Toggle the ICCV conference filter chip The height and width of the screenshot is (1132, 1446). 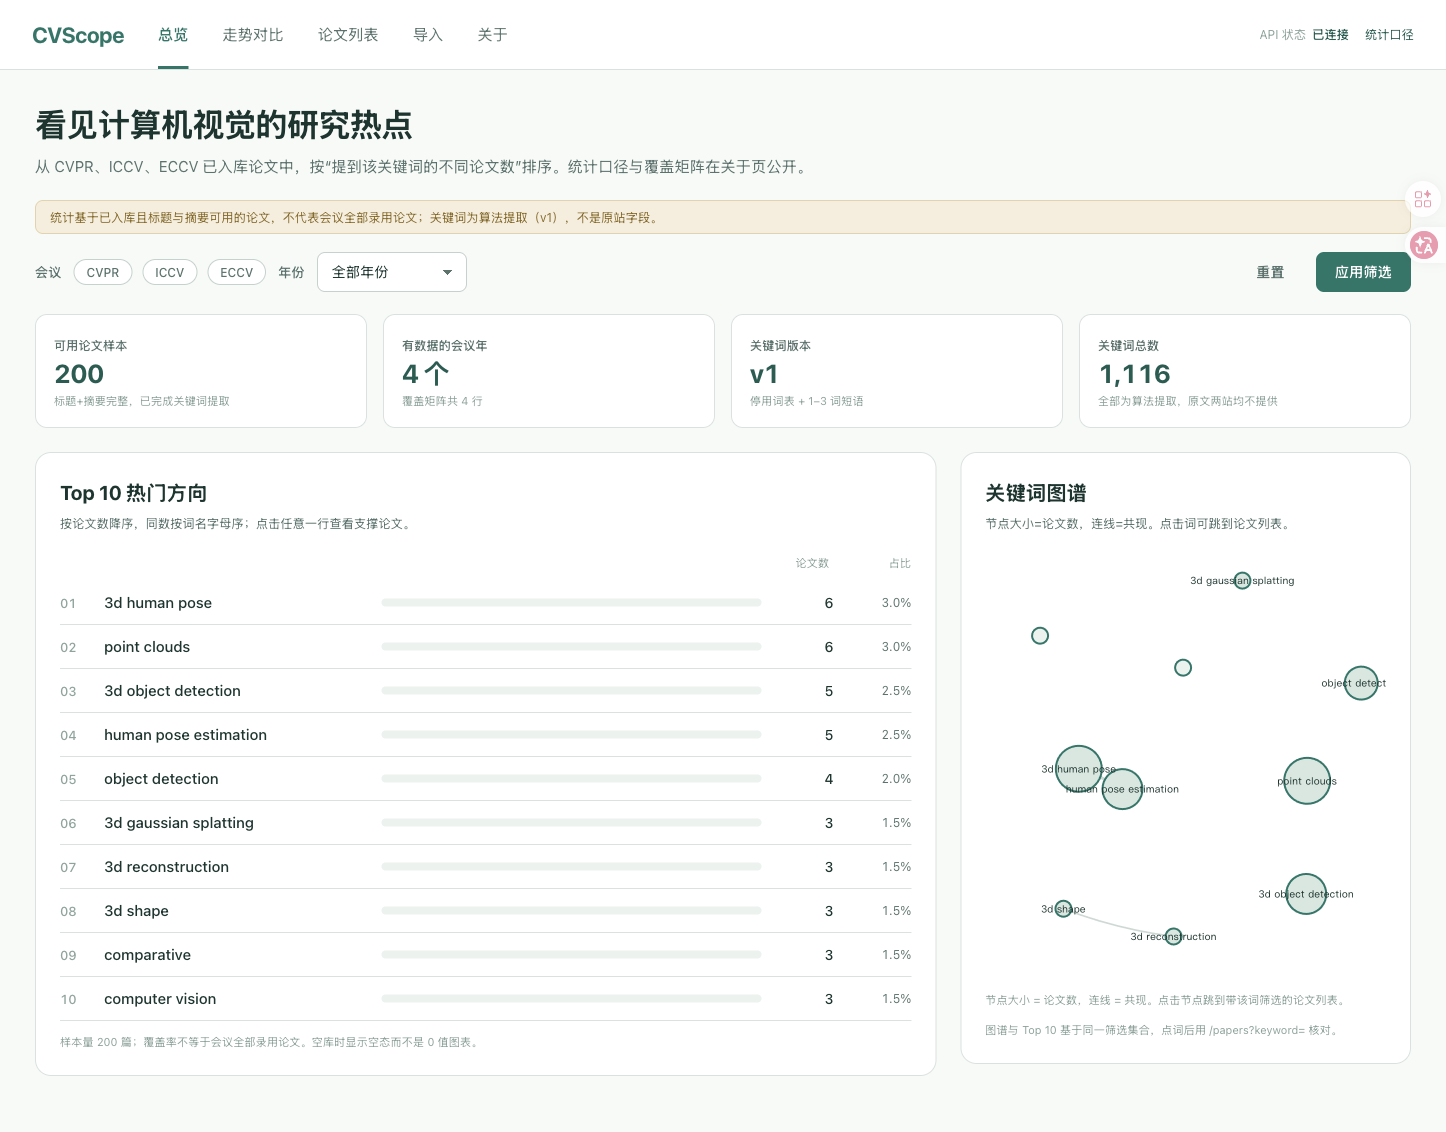tap(170, 272)
